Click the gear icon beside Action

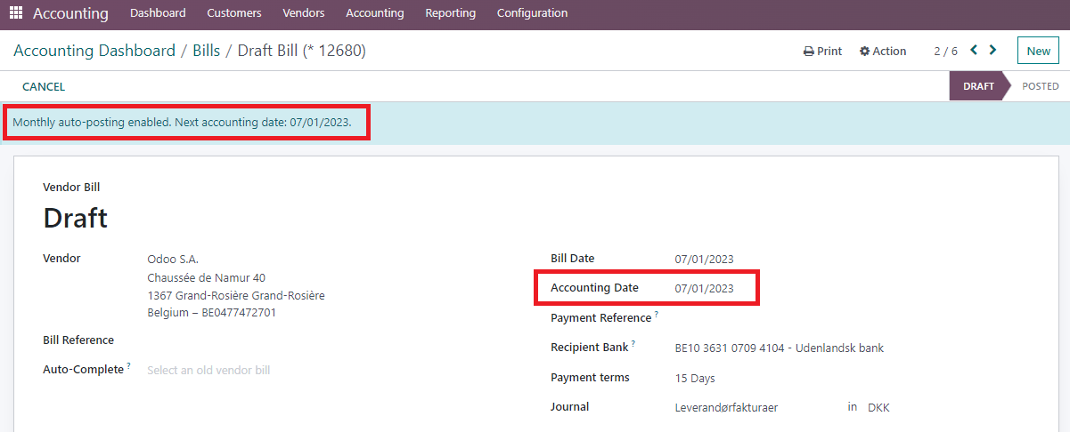pyautogui.click(x=865, y=51)
